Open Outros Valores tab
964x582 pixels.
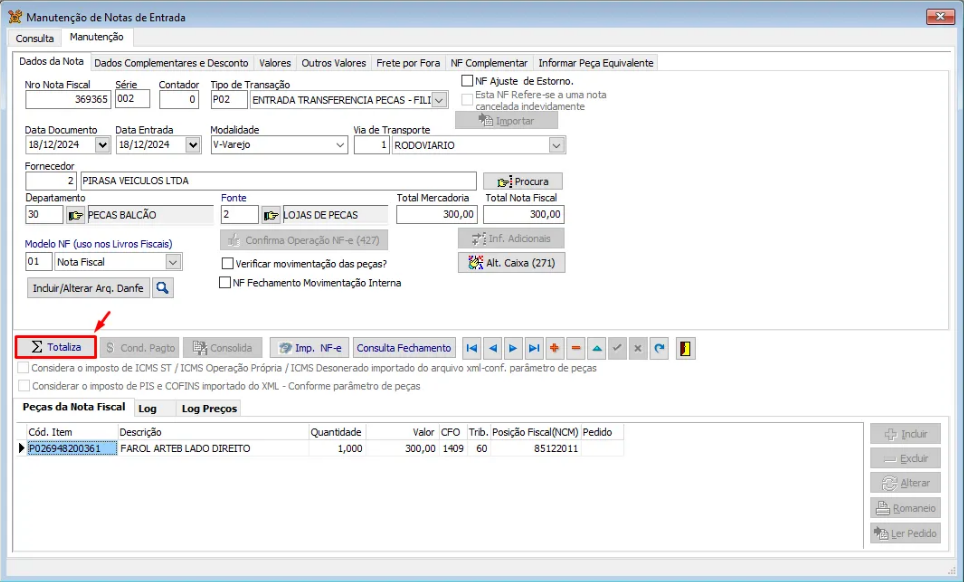[334, 63]
